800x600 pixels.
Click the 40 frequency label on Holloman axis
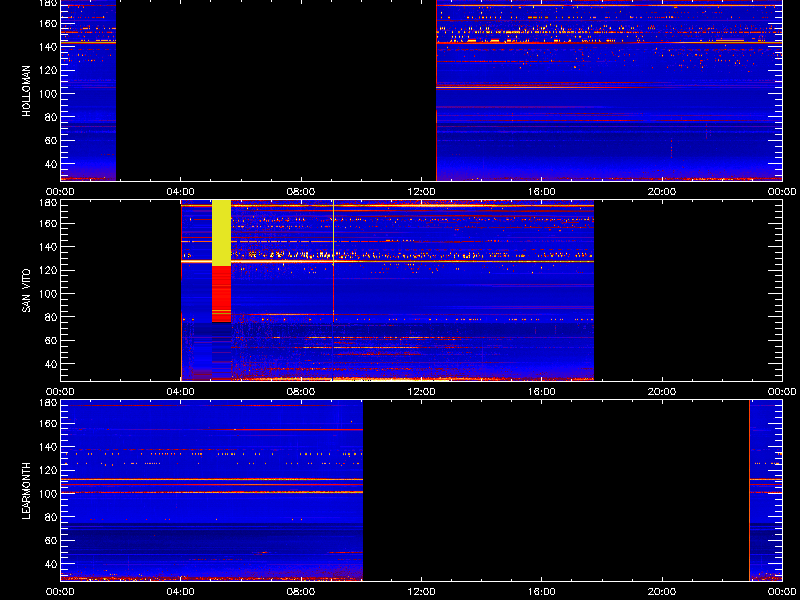pyautogui.click(x=51, y=164)
